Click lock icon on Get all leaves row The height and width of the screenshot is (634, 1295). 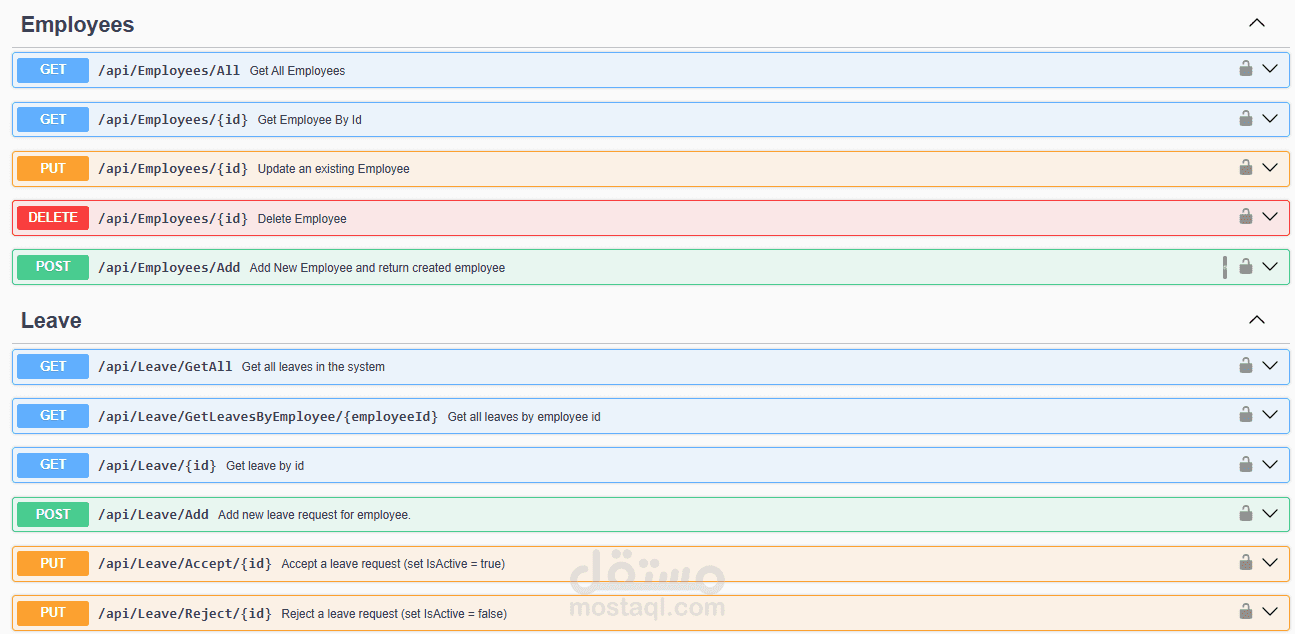1246,366
